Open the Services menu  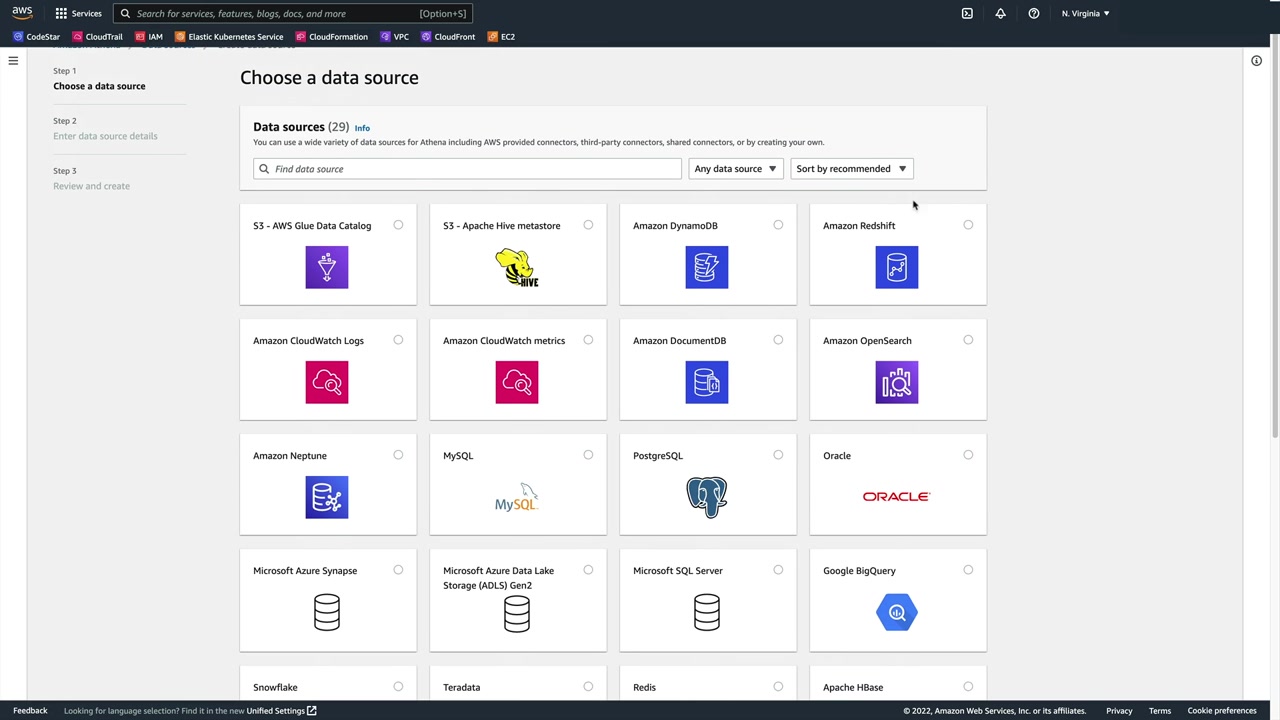click(x=78, y=14)
